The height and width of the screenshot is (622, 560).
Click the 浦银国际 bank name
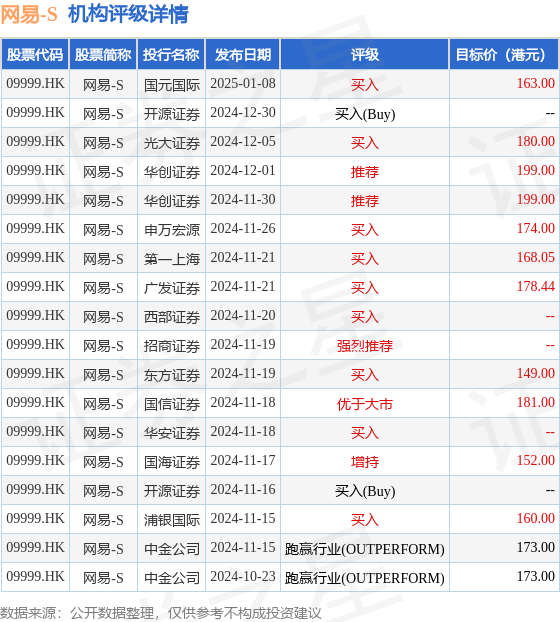(171, 519)
